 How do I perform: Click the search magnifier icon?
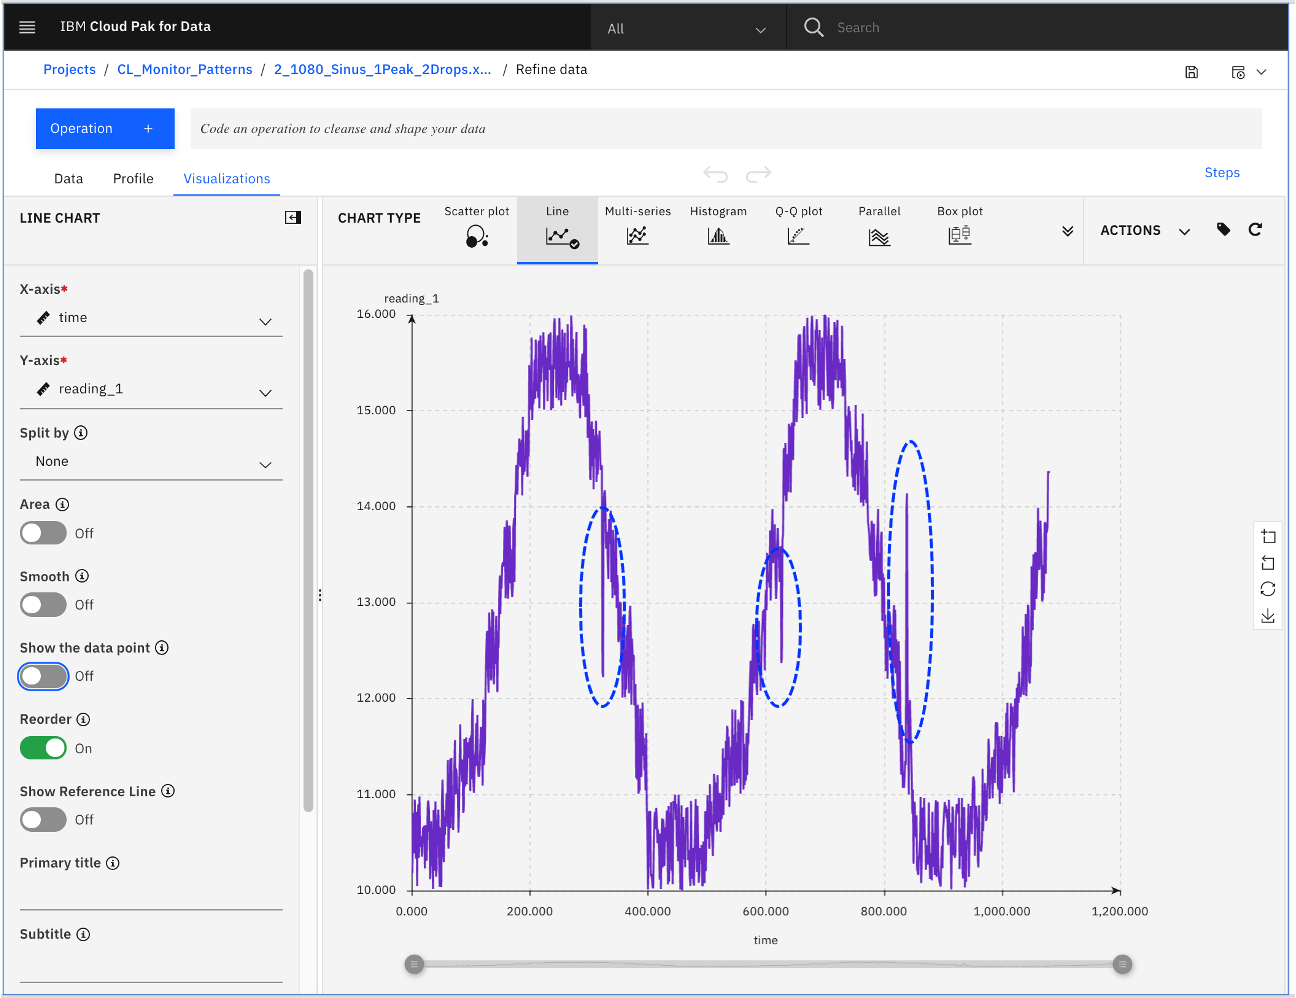[x=814, y=27]
